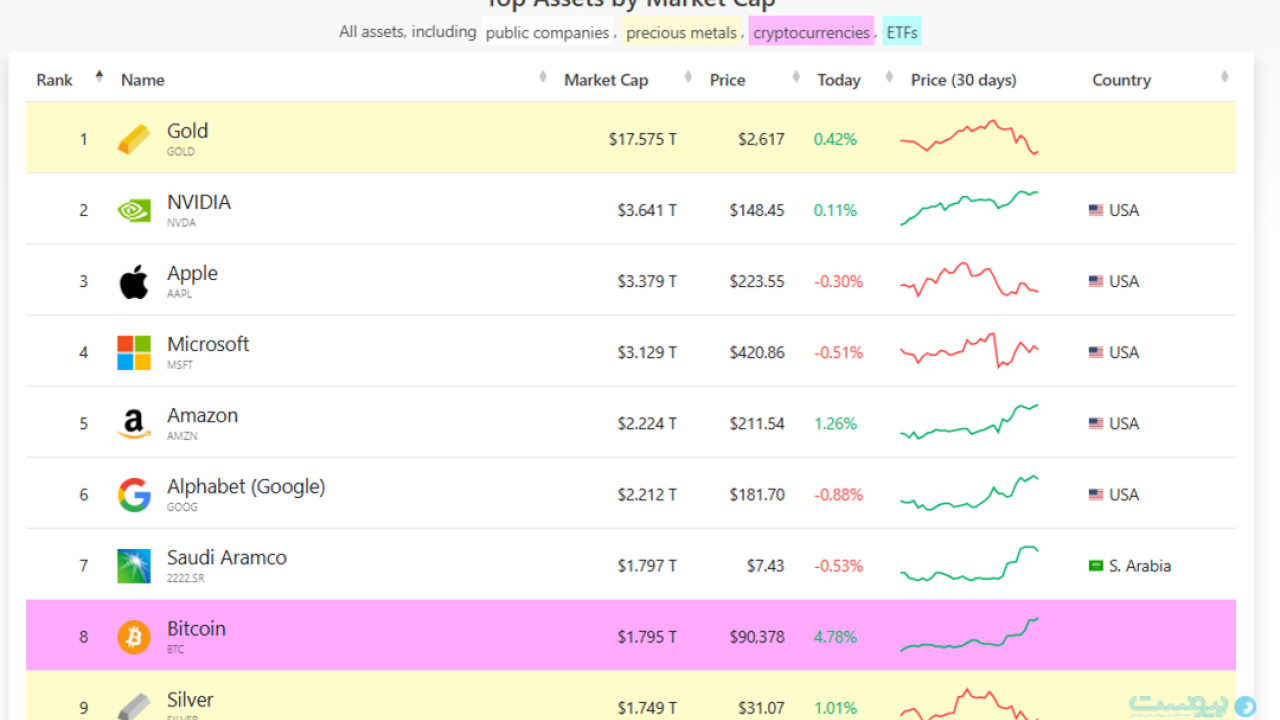The image size is (1280, 720).
Task: Click the Gold bar icon
Action: pyautogui.click(x=134, y=139)
